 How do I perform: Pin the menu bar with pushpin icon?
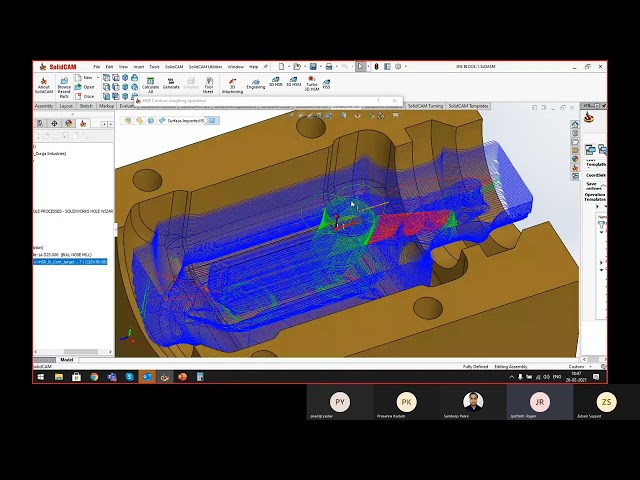(x=265, y=67)
